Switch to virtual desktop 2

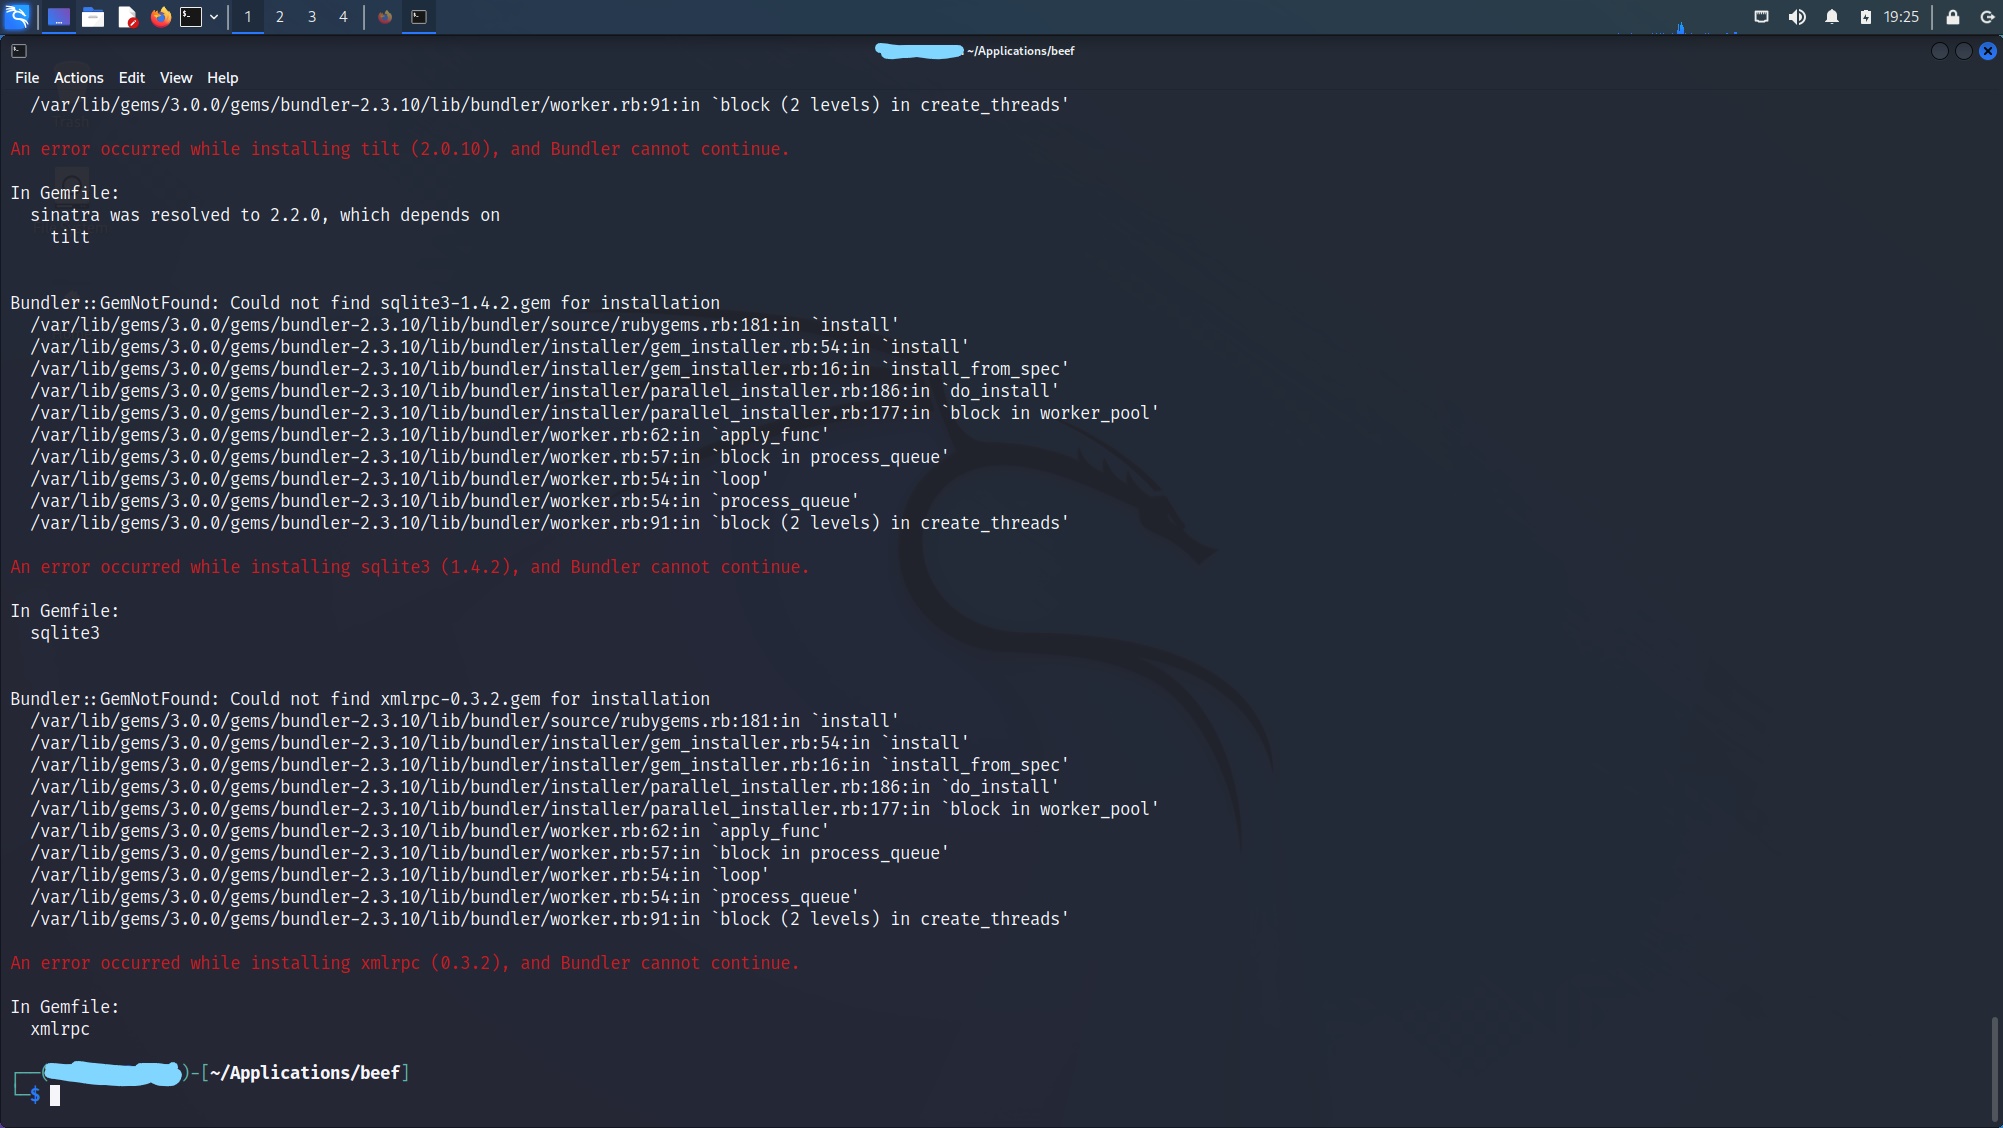[279, 17]
